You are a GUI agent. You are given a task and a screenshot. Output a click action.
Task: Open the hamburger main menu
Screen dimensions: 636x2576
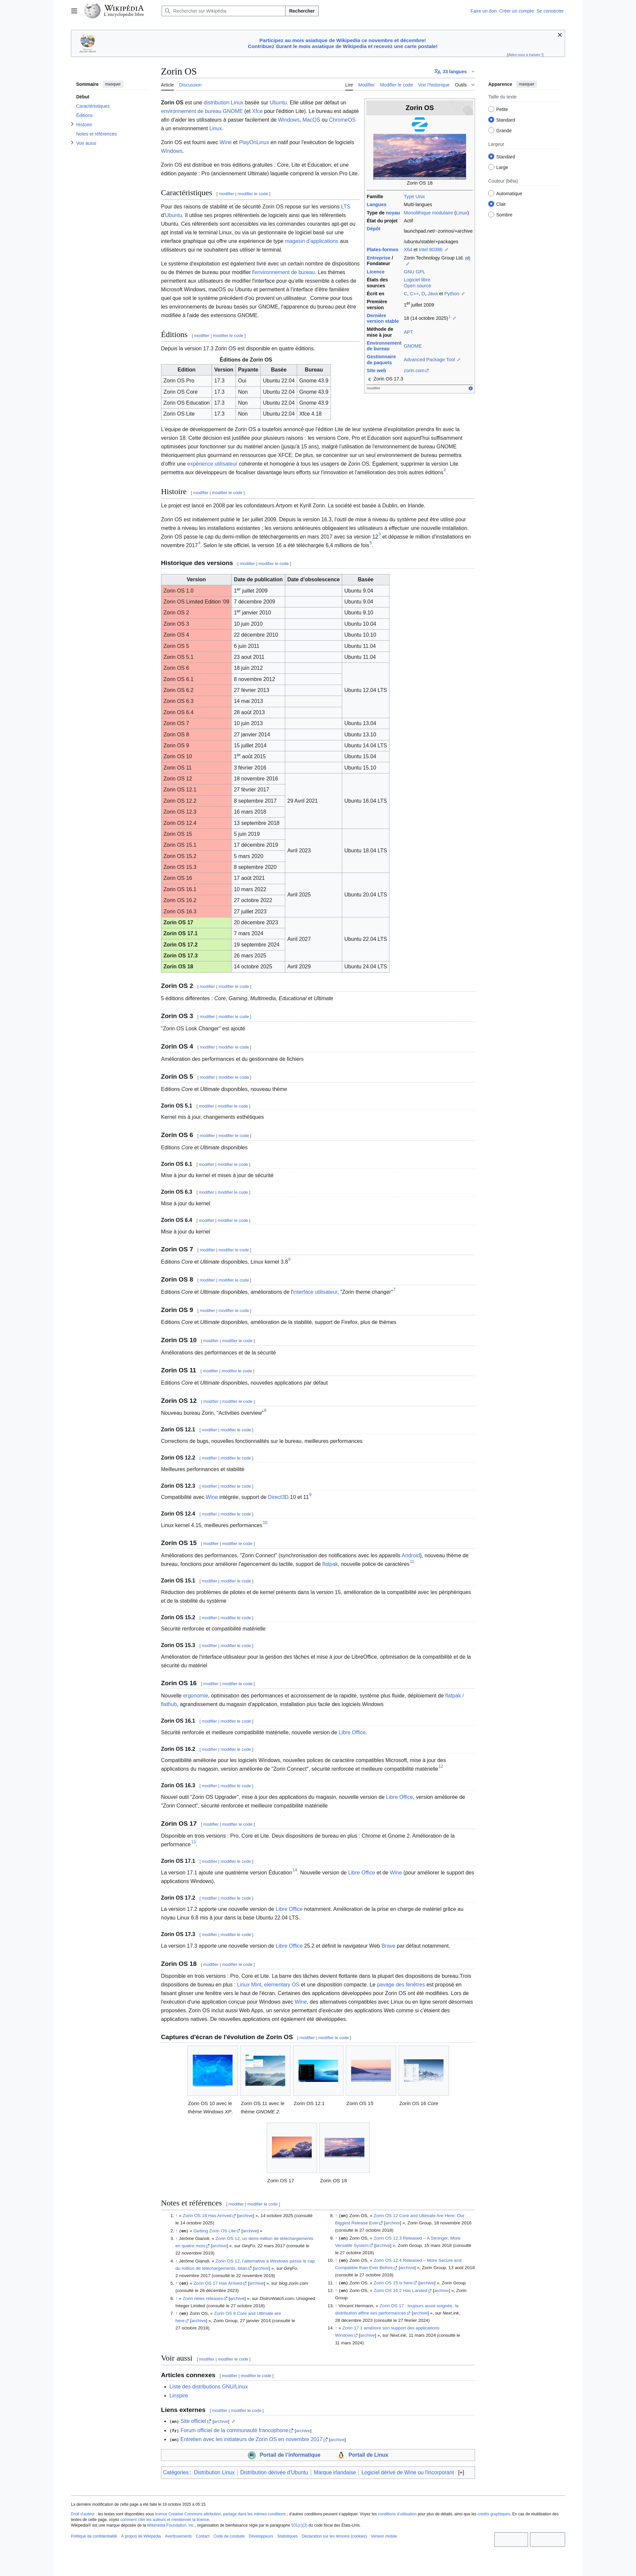pyautogui.click(x=74, y=11)
